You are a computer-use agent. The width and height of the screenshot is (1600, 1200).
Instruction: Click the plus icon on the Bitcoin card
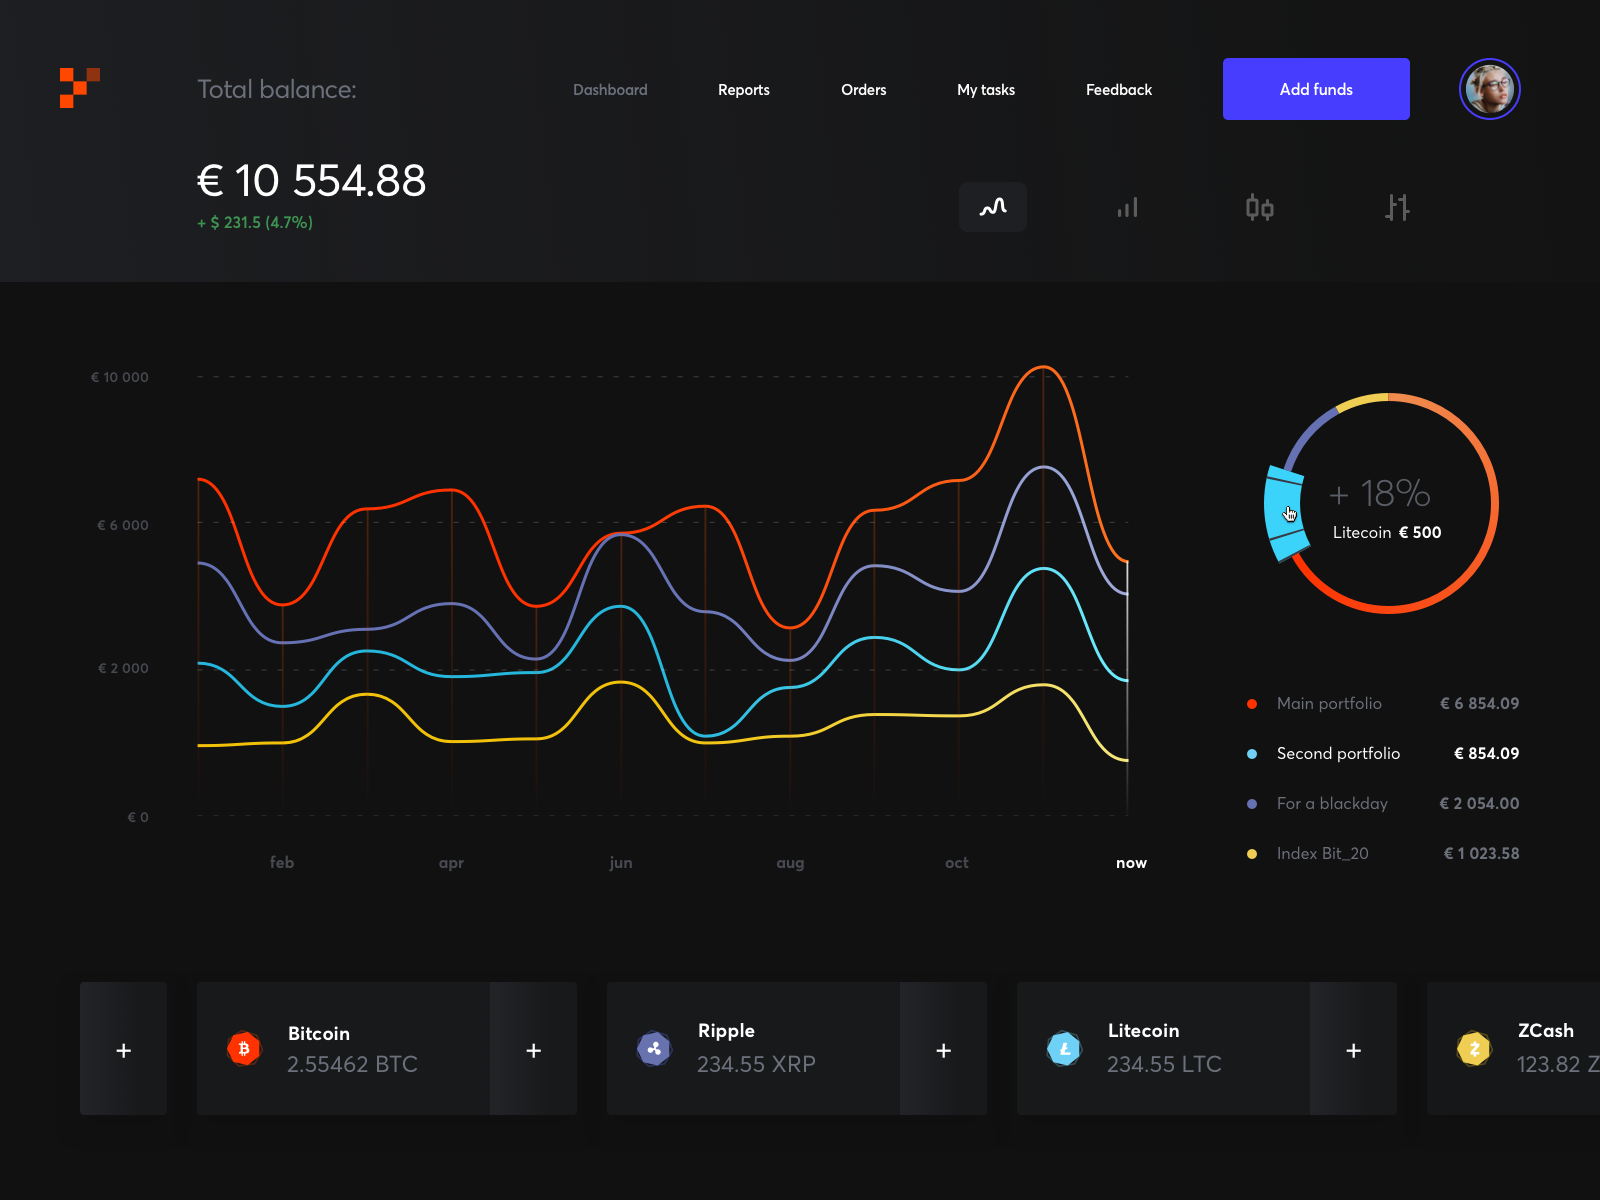(x=534, y=1050)
